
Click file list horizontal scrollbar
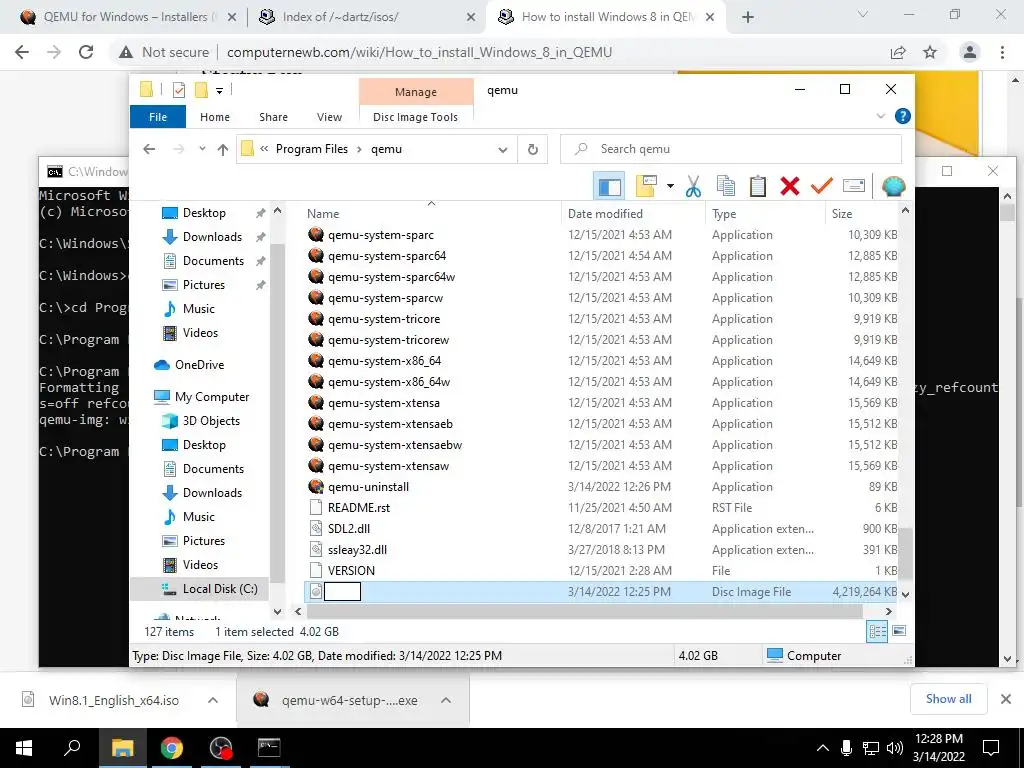(x=584, y=612)
